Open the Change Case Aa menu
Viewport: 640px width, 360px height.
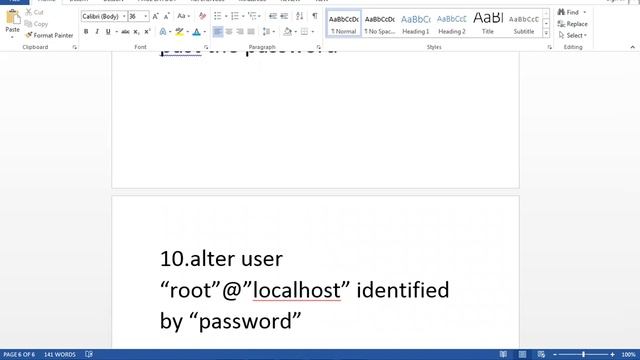183,16
